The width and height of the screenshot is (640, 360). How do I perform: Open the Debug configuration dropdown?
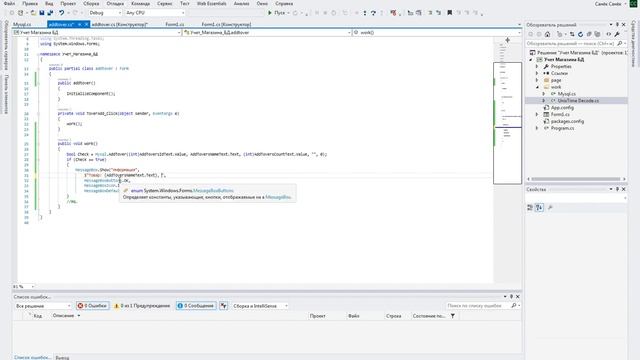click(105, 13)
